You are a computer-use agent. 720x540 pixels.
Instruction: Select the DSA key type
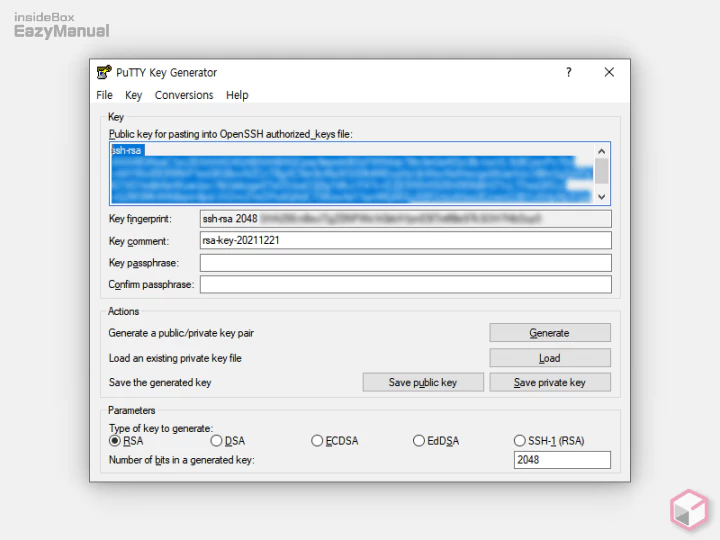216,440
